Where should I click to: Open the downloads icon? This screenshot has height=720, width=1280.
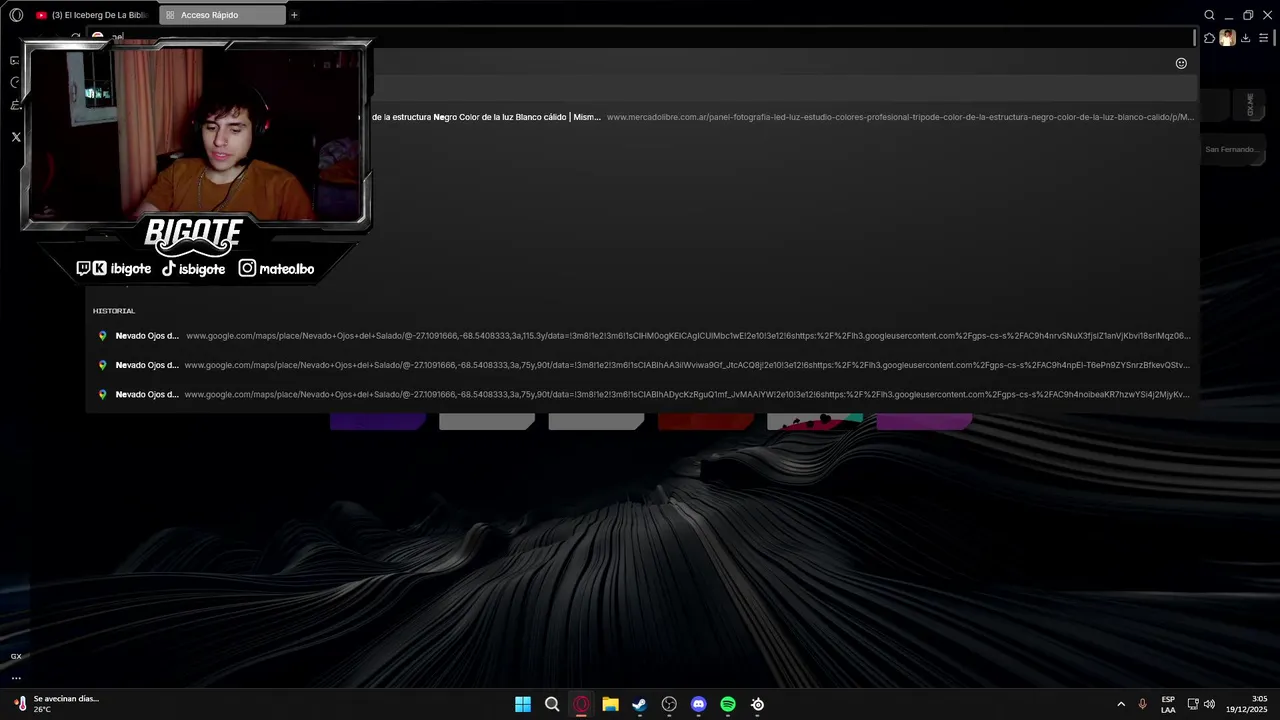pyautogui.click(x=1245, y=38)
